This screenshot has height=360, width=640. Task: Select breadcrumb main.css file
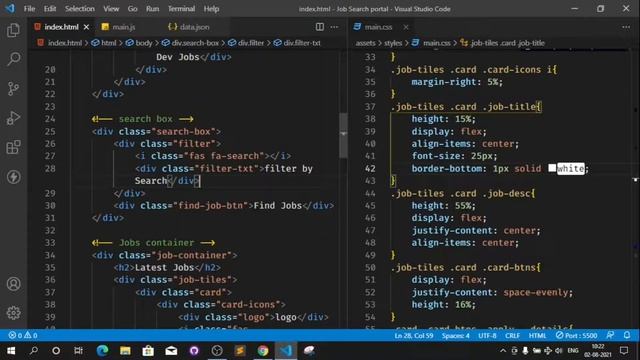coord(436,43)
